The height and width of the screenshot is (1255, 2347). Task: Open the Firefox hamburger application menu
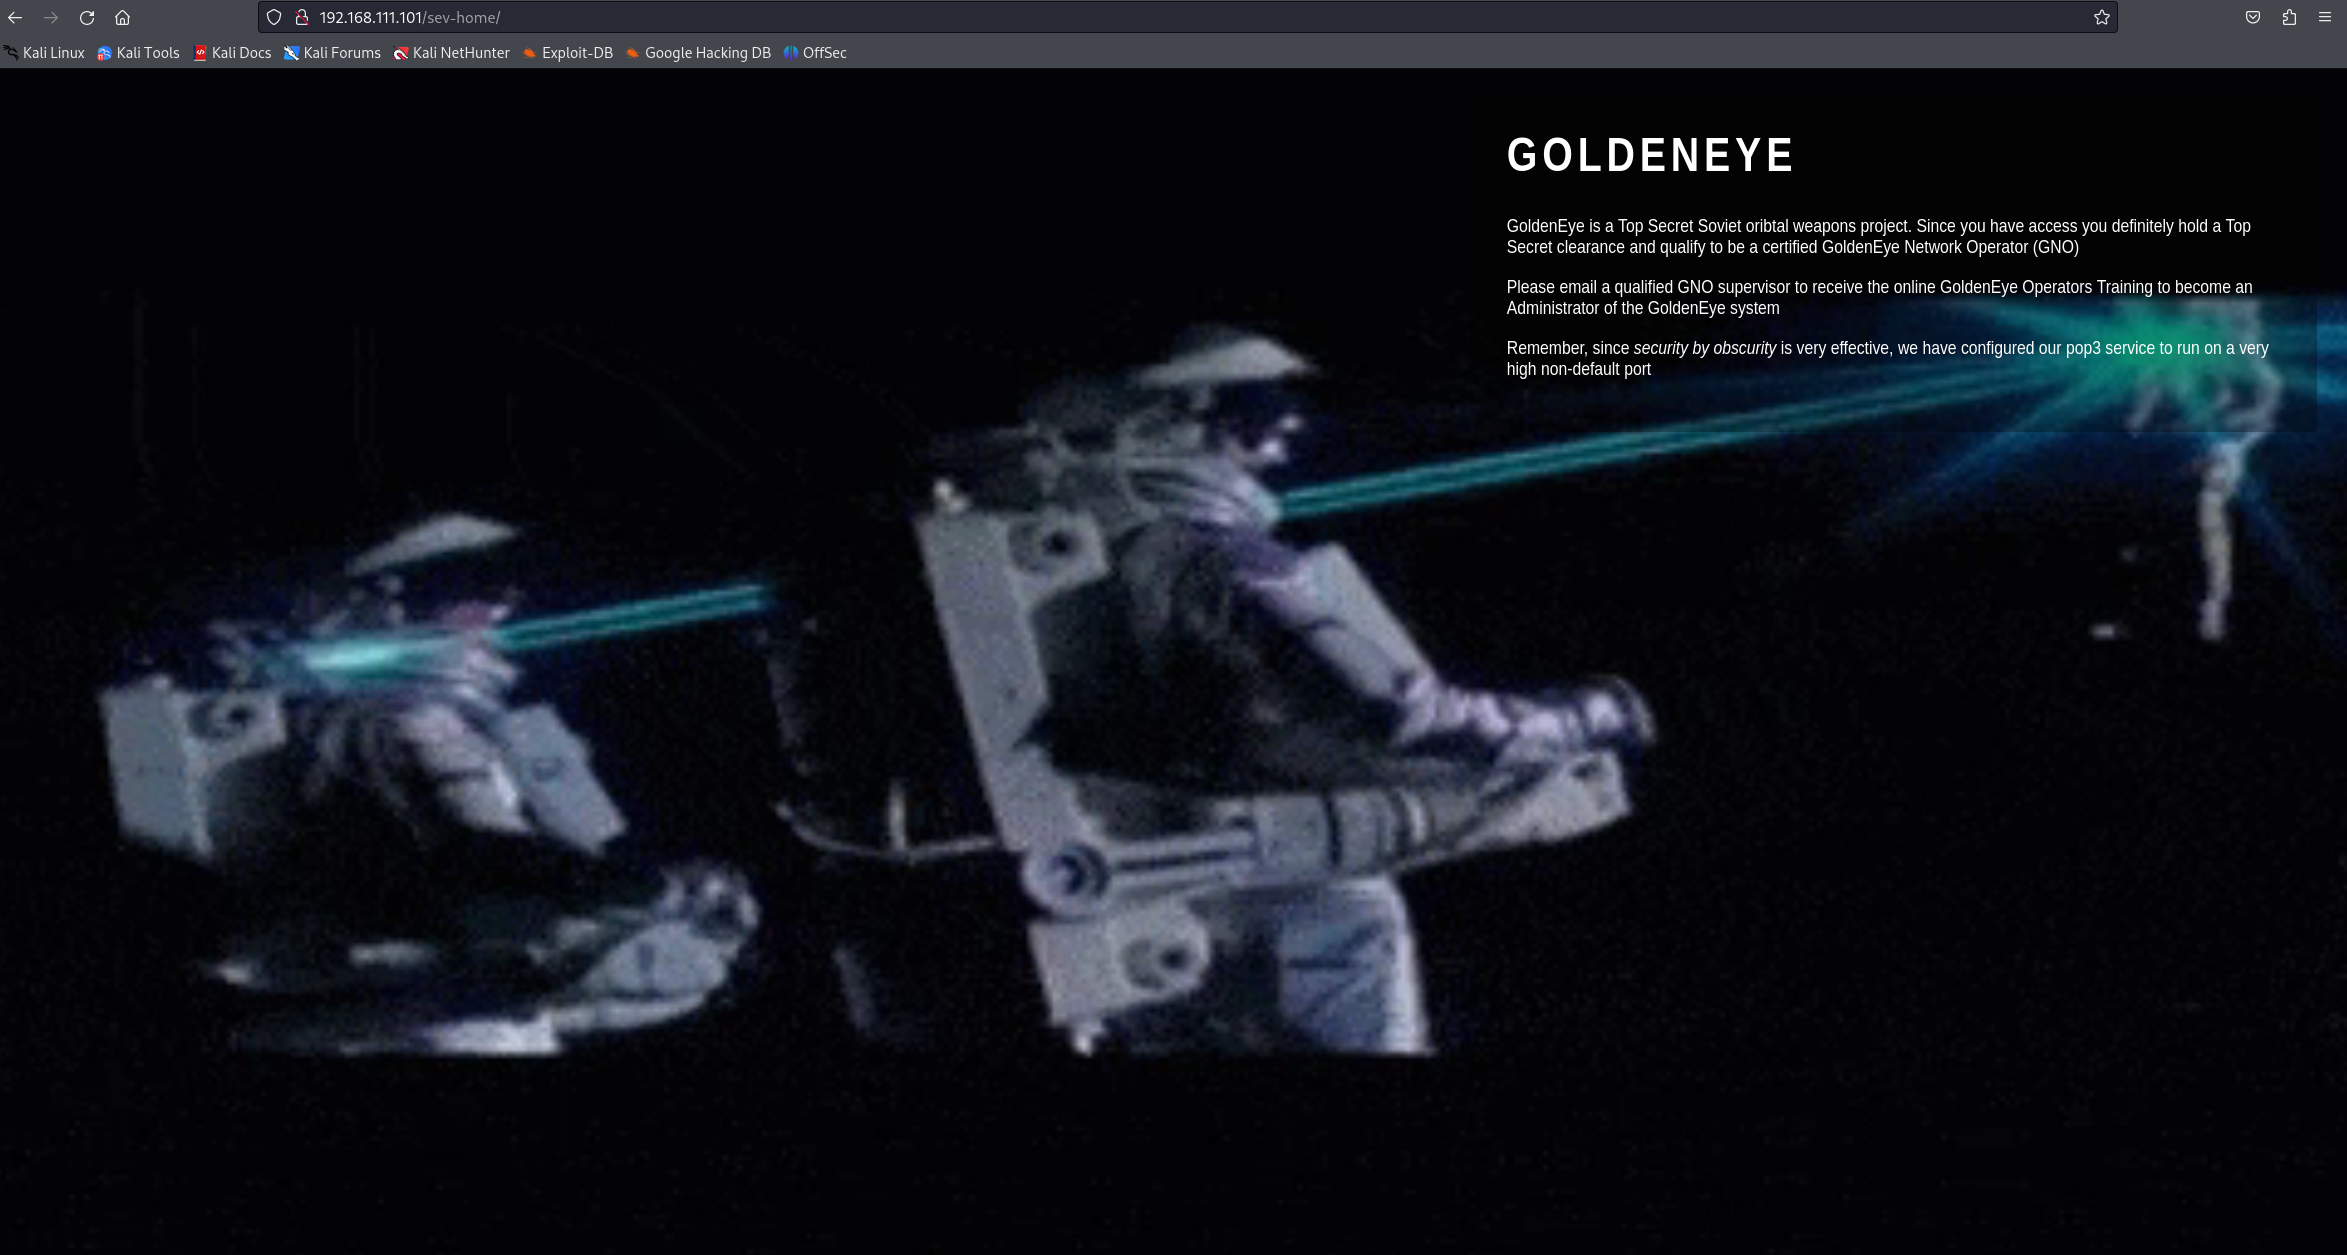[x=2325, y=17]
